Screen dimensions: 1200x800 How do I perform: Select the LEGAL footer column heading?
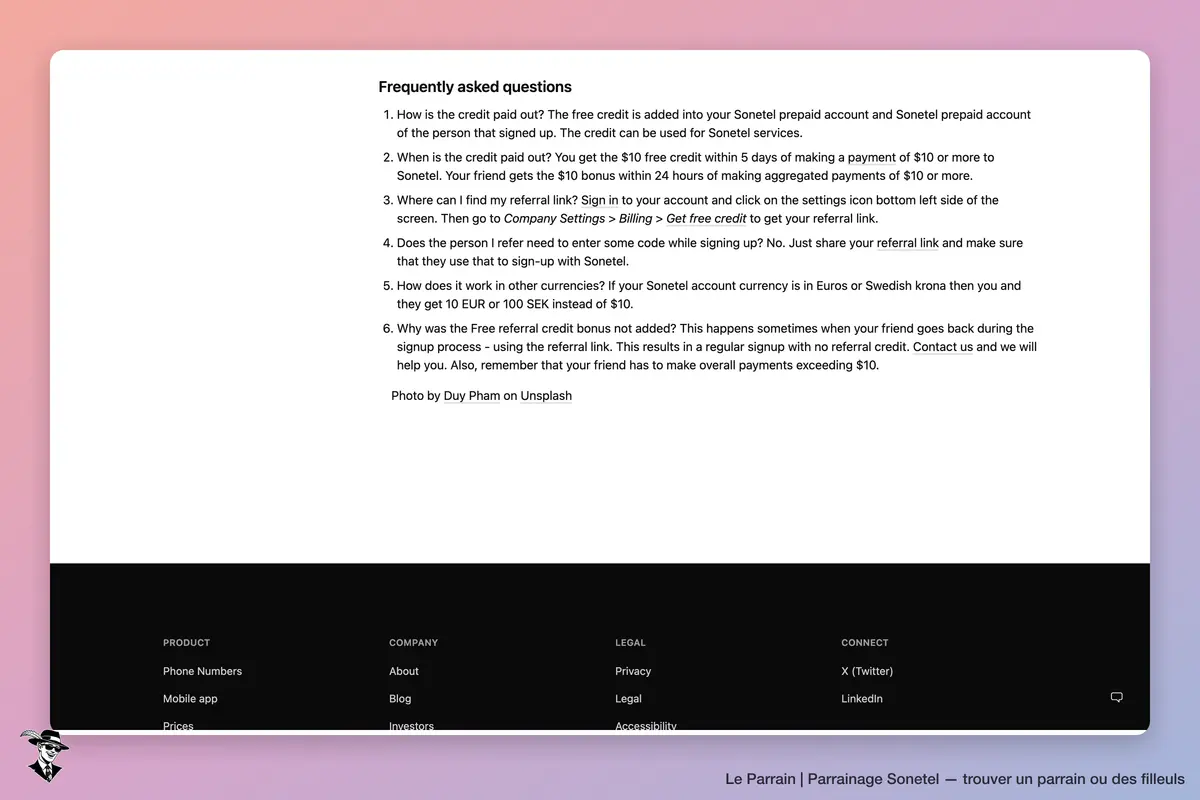pyautogui.click(x=630, y=643)
